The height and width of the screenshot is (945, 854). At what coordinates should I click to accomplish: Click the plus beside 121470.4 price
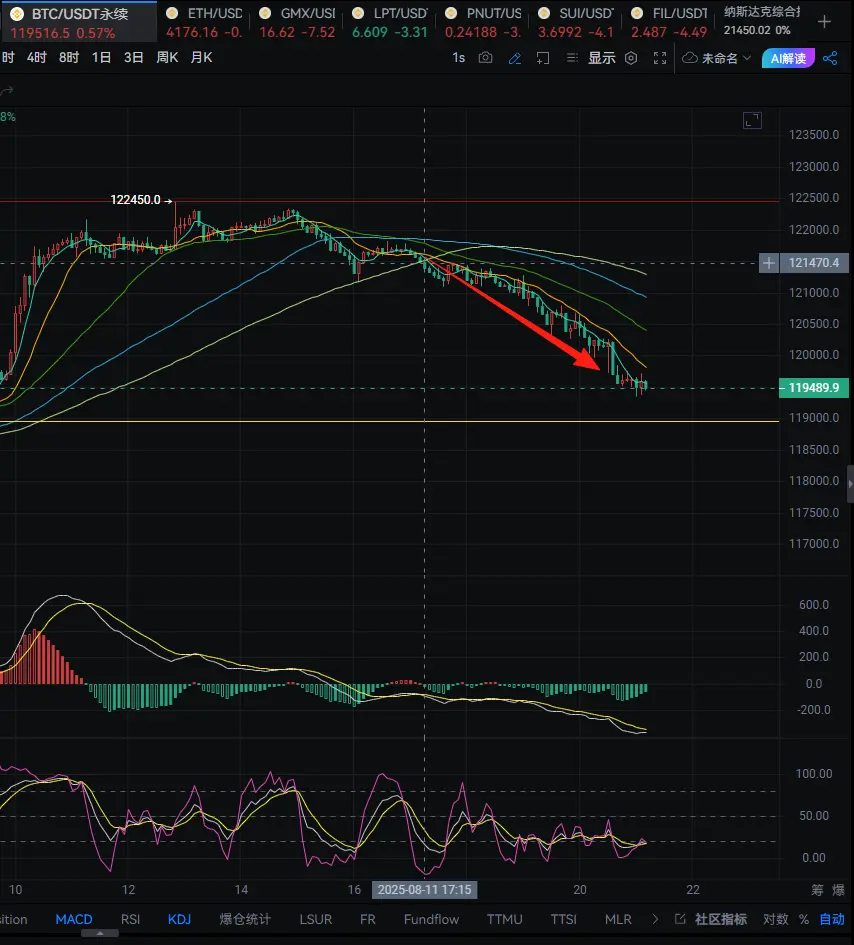point(768,263)
